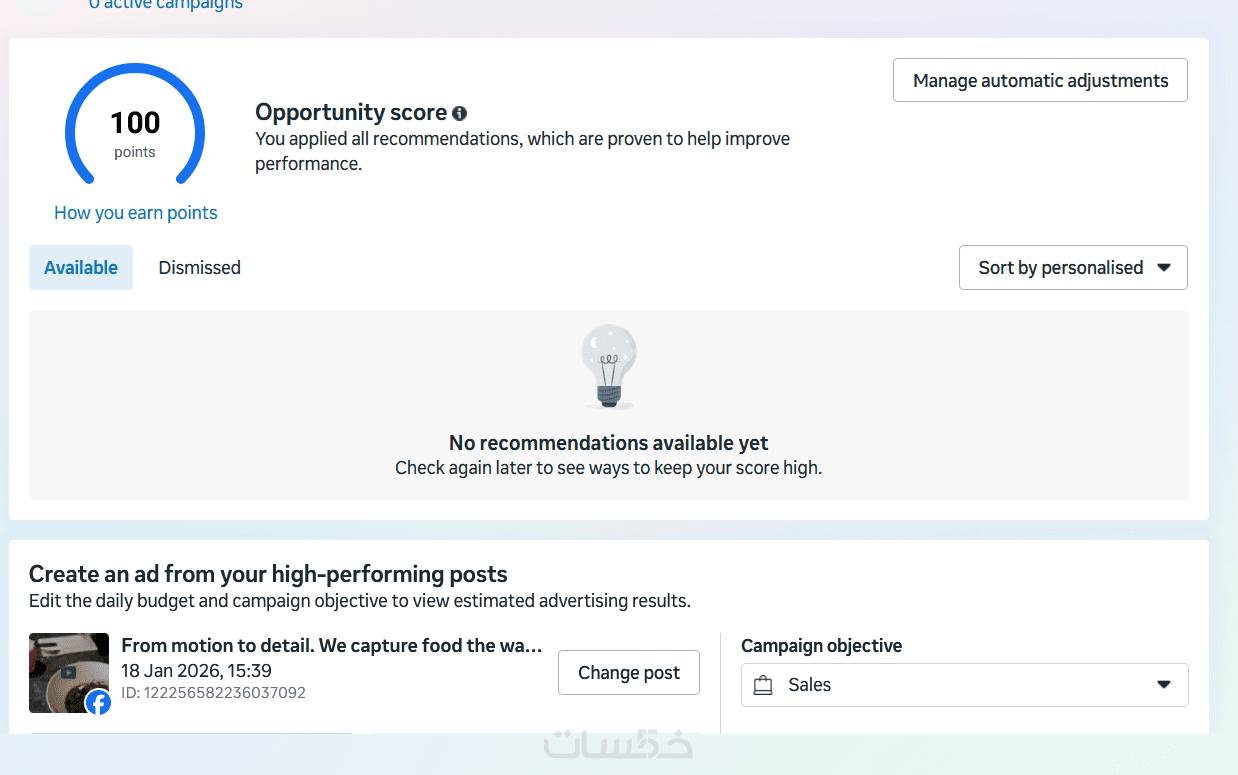Switch to the Dismissed tab
Image resolution: width=1238 pixels, height=775 pixels.
200,268
